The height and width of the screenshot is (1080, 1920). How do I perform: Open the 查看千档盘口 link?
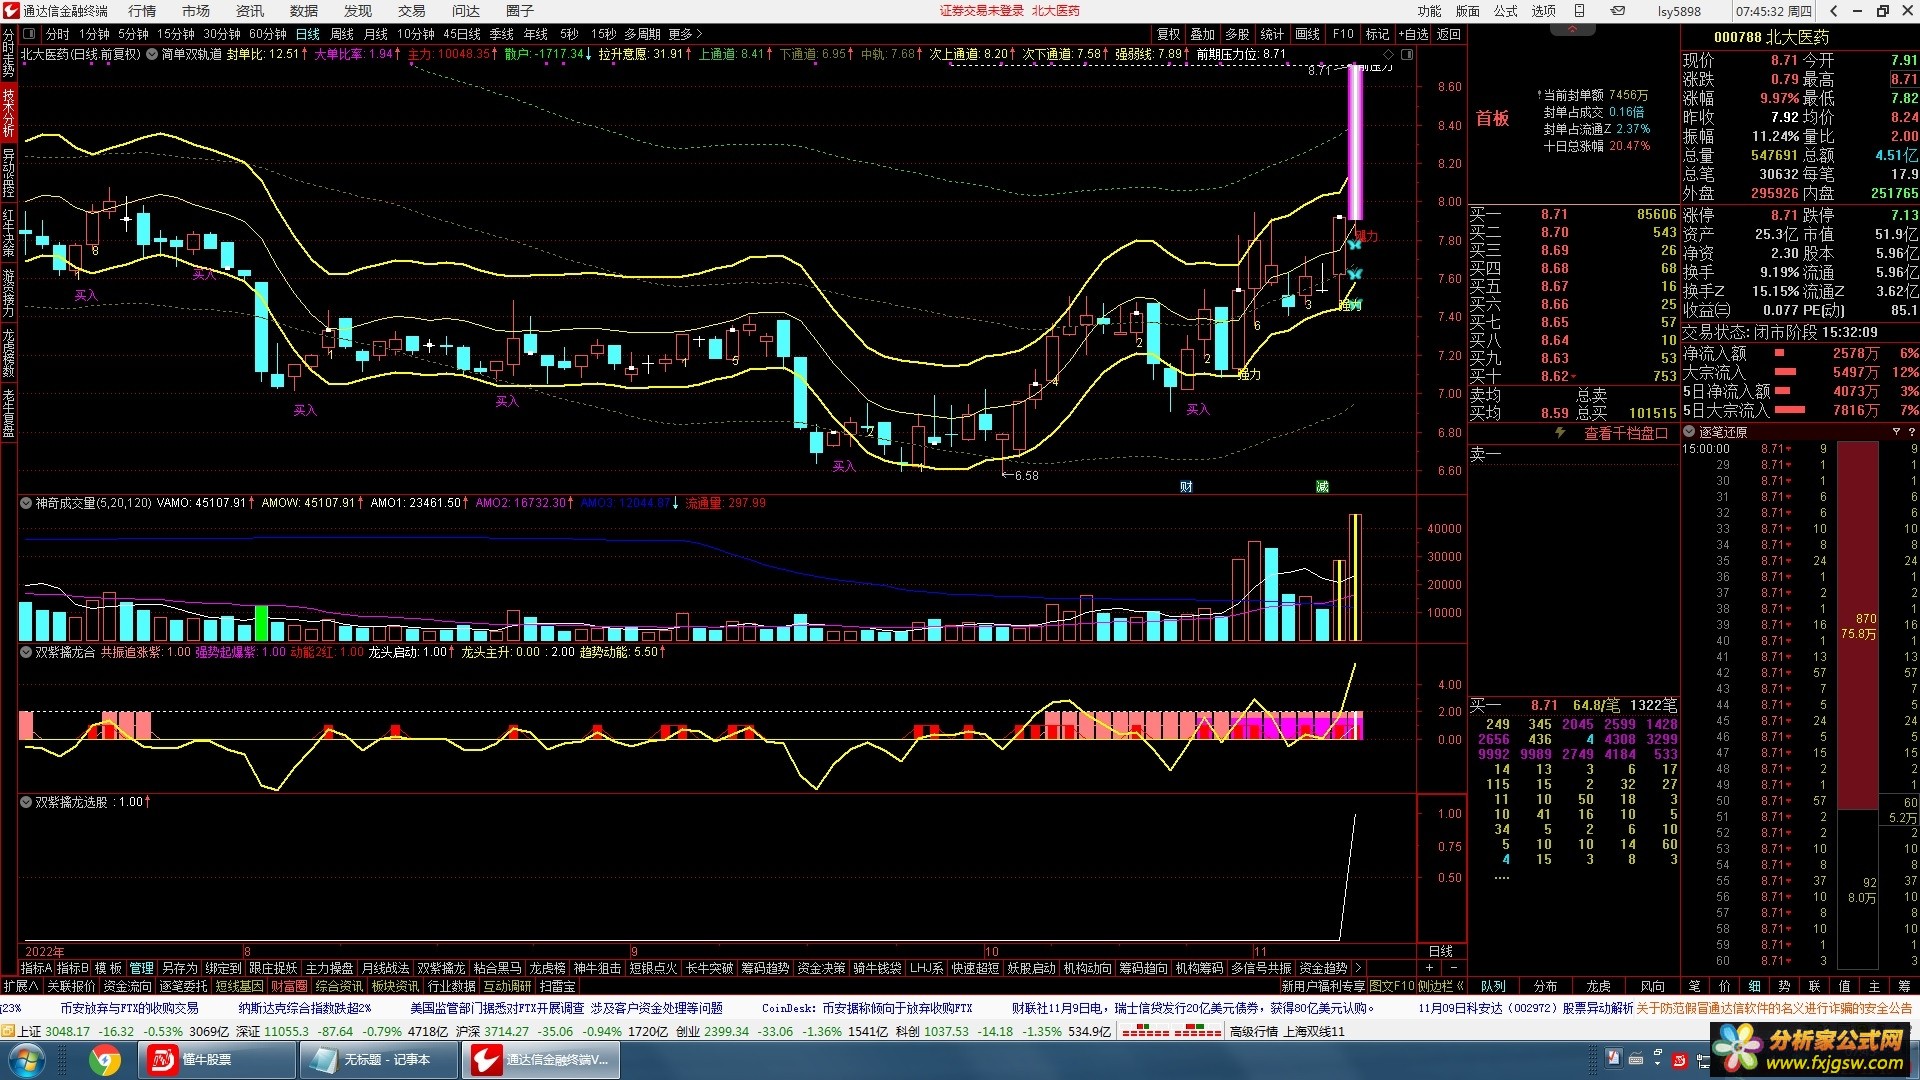click(1626, 433)
